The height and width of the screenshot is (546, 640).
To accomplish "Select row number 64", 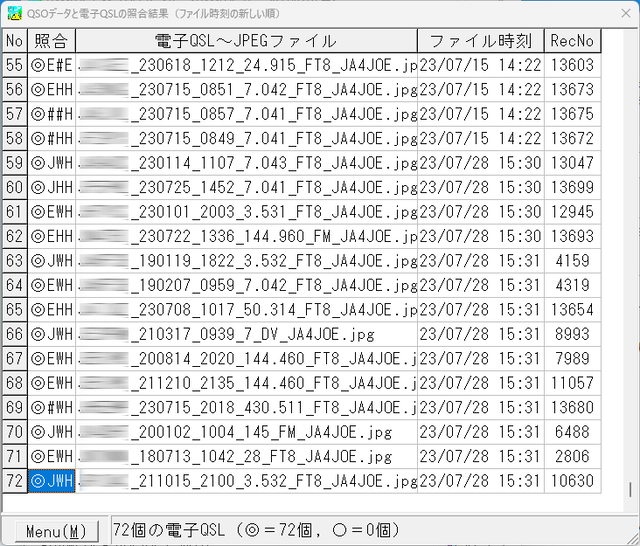I will pos(15,285).
